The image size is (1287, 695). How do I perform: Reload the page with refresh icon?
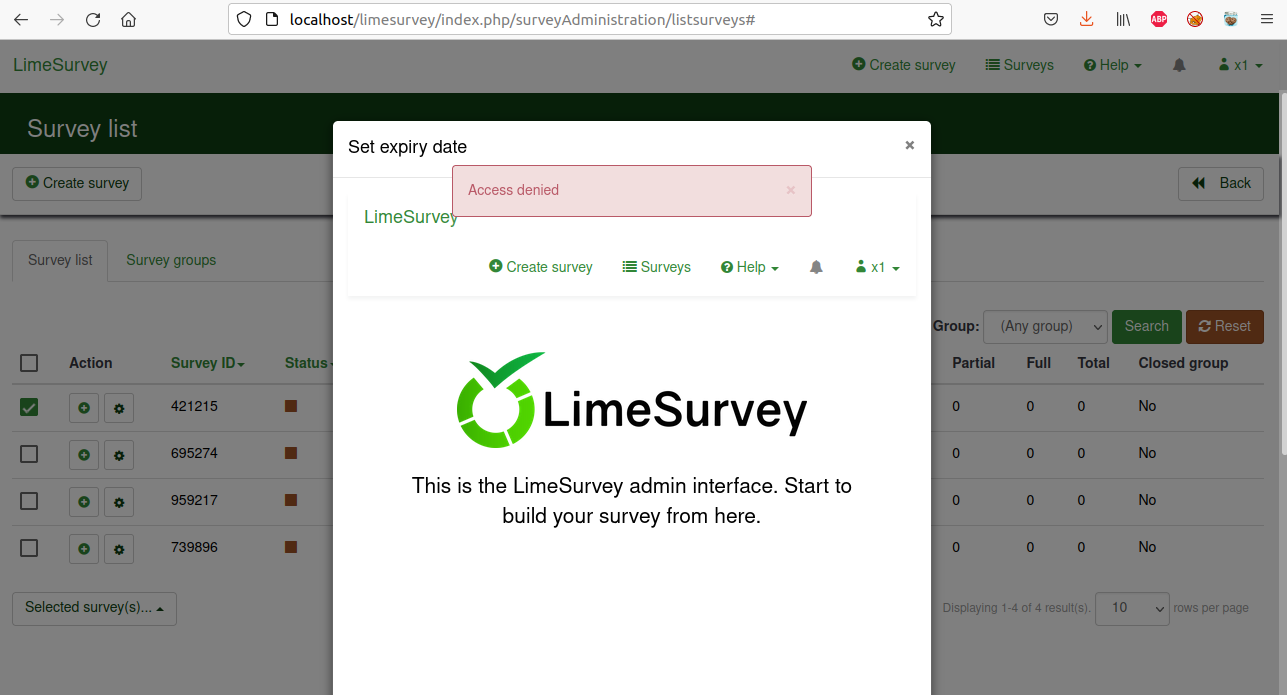93,19
